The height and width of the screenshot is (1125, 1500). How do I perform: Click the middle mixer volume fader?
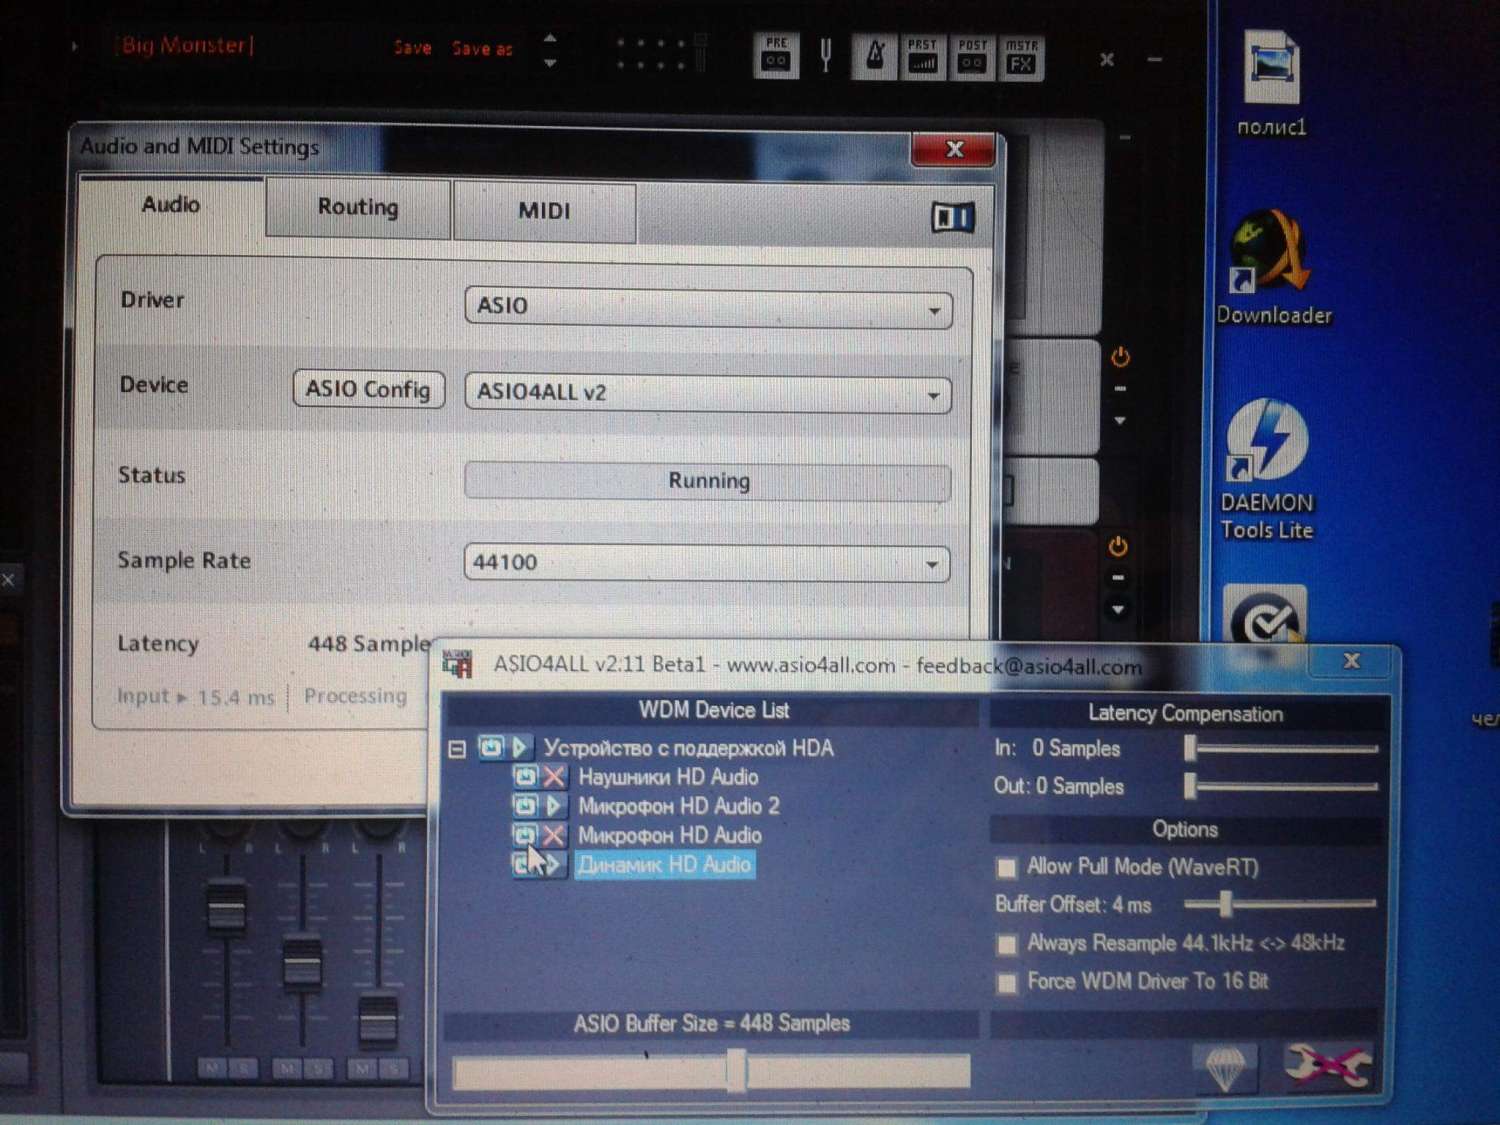pos(301,962)
